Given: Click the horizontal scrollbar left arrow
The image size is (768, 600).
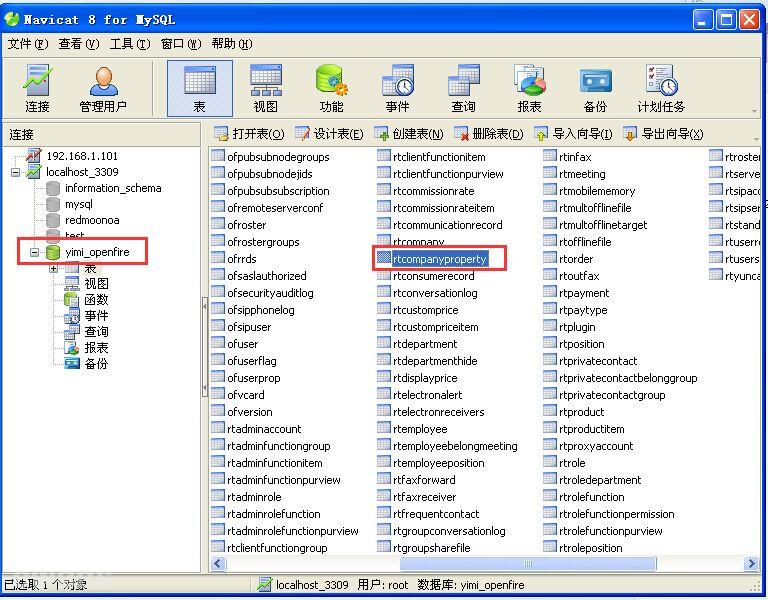Looking at the screenshot, I should click(218, 564).
